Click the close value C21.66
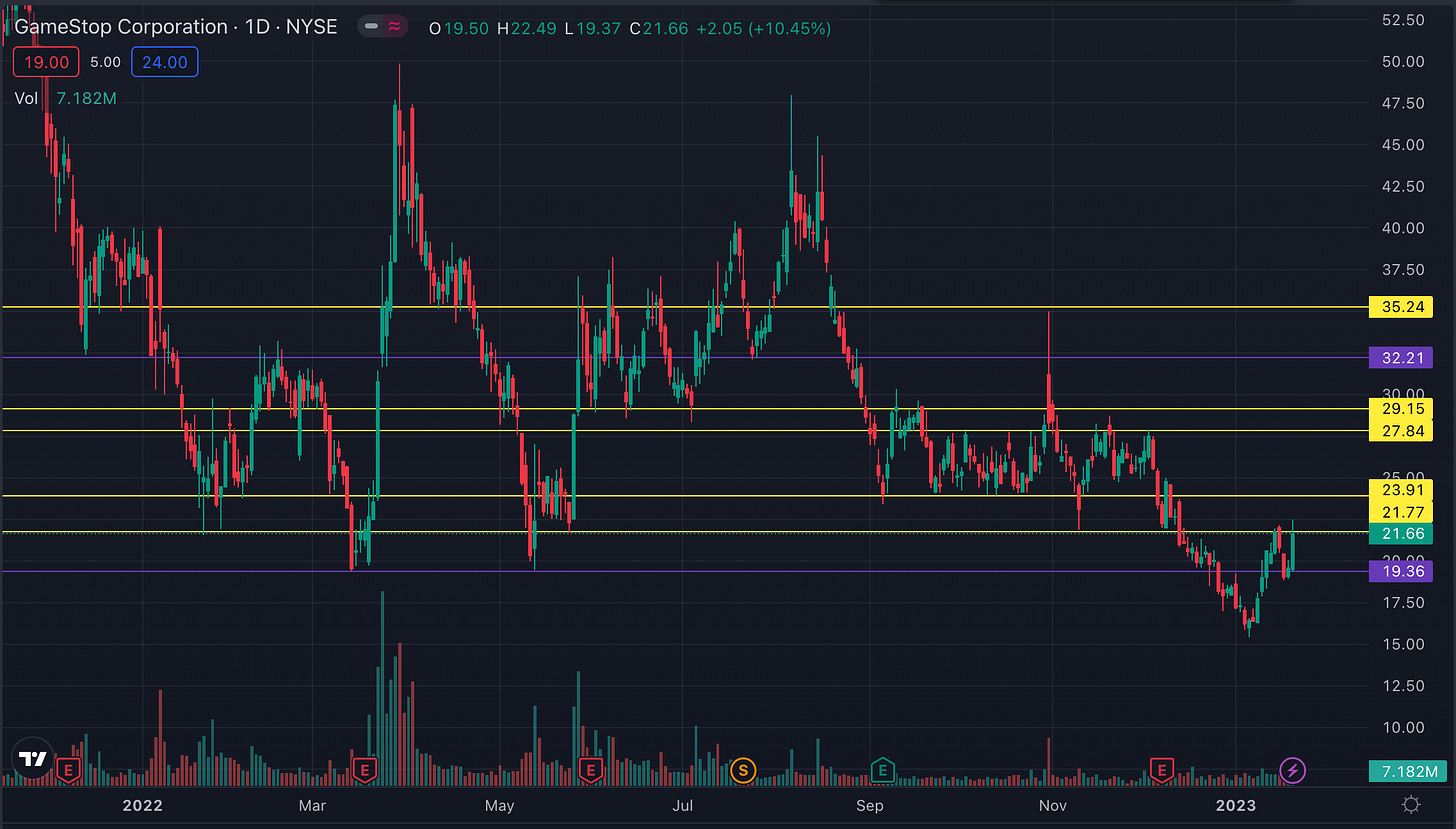This screenshot has height=829, width=1456. click(659, 29)
